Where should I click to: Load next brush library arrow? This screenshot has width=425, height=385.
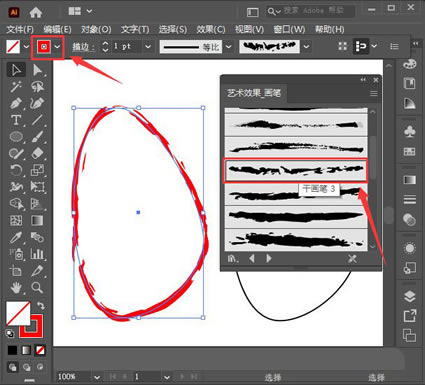pos(269,258)
